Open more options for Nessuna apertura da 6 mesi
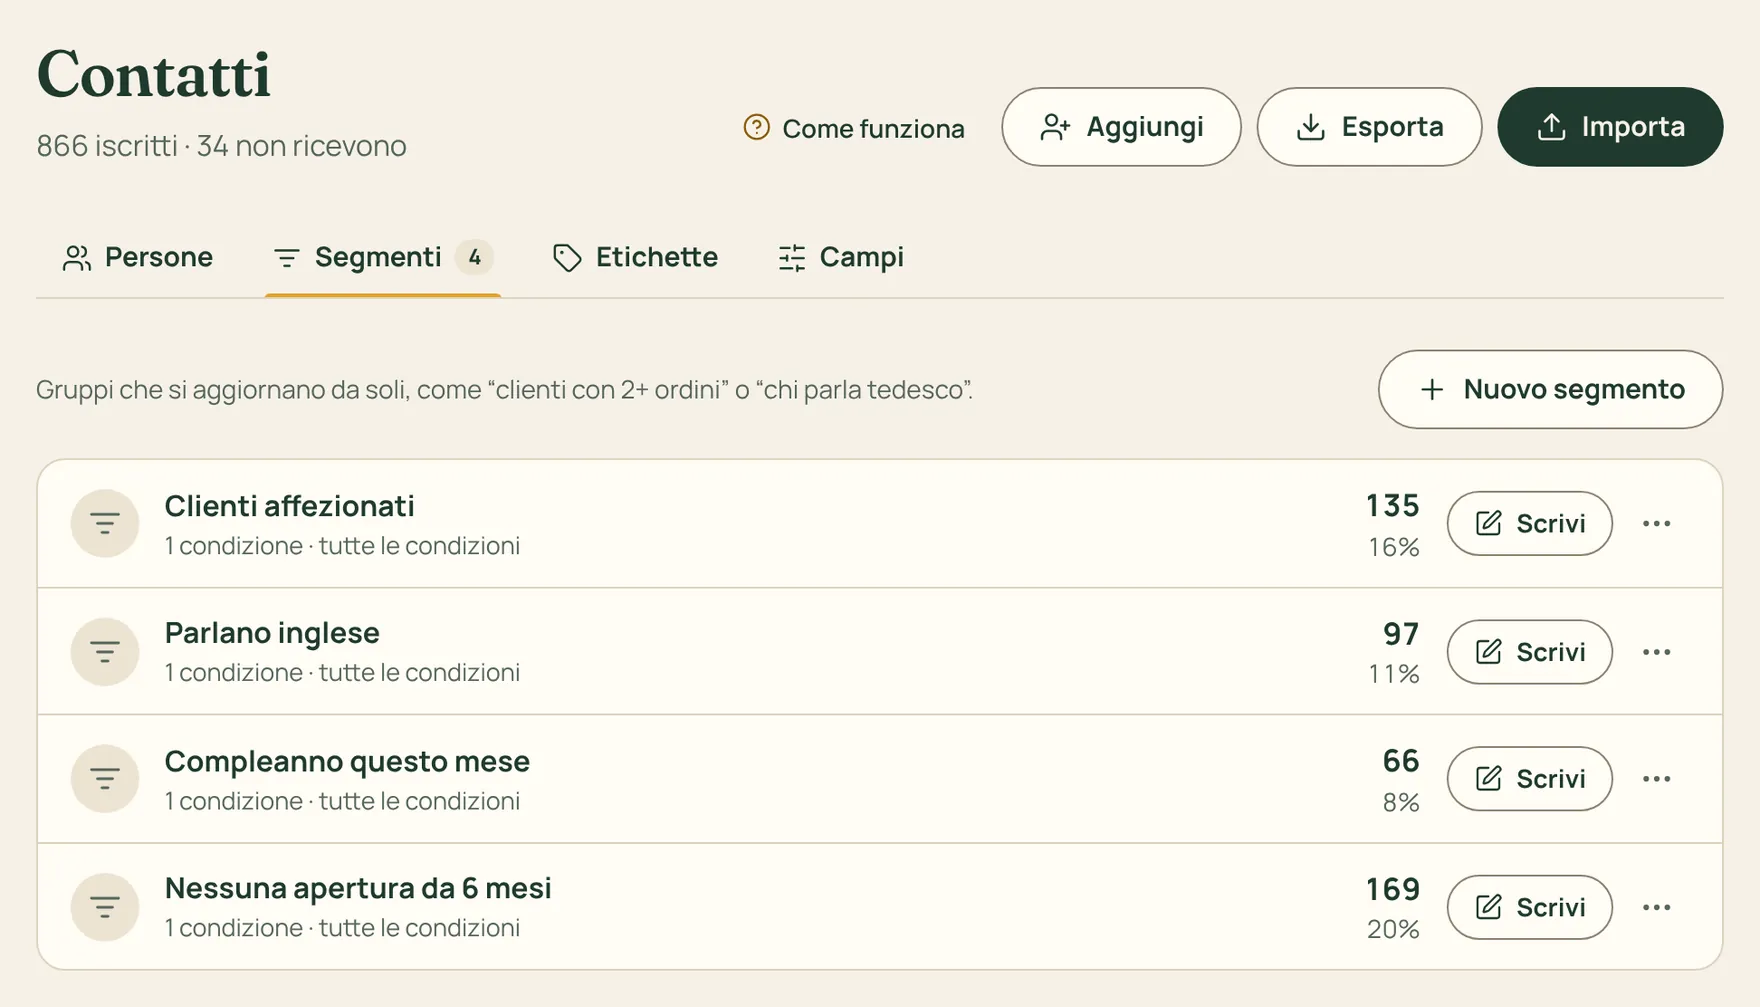Viewport: 1760px width, 1007px height. tap(1657, 907)
